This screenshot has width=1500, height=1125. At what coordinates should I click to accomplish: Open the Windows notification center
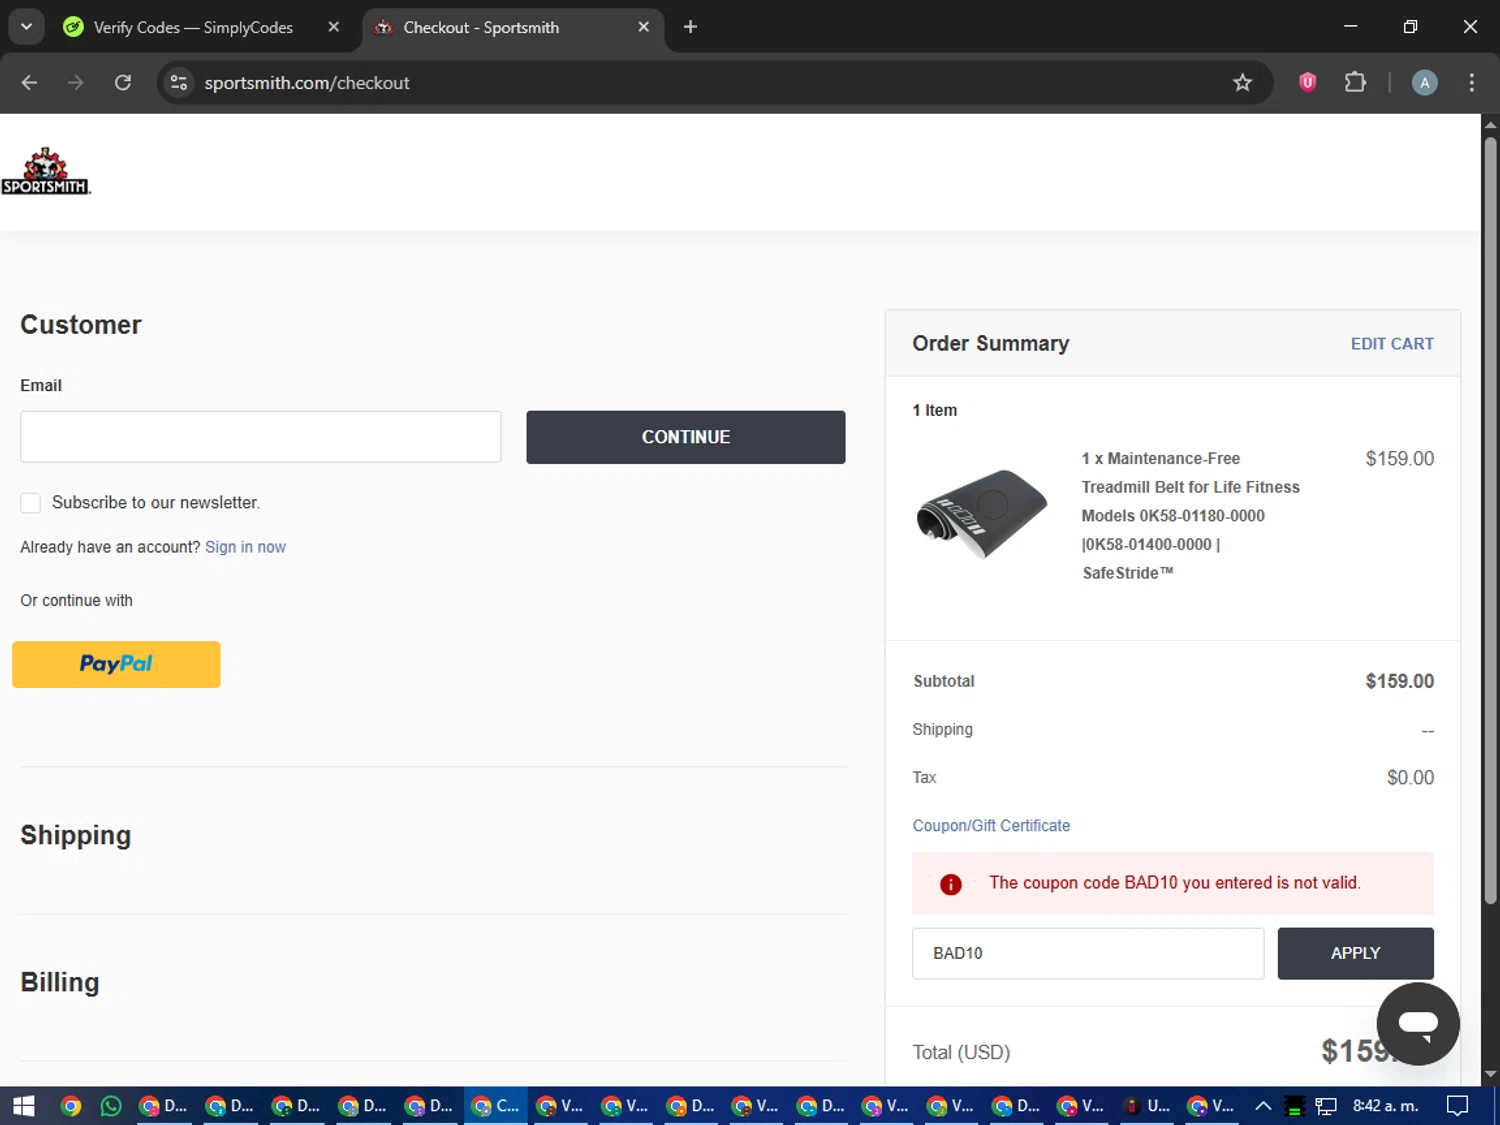[x=1458, y=1106]
